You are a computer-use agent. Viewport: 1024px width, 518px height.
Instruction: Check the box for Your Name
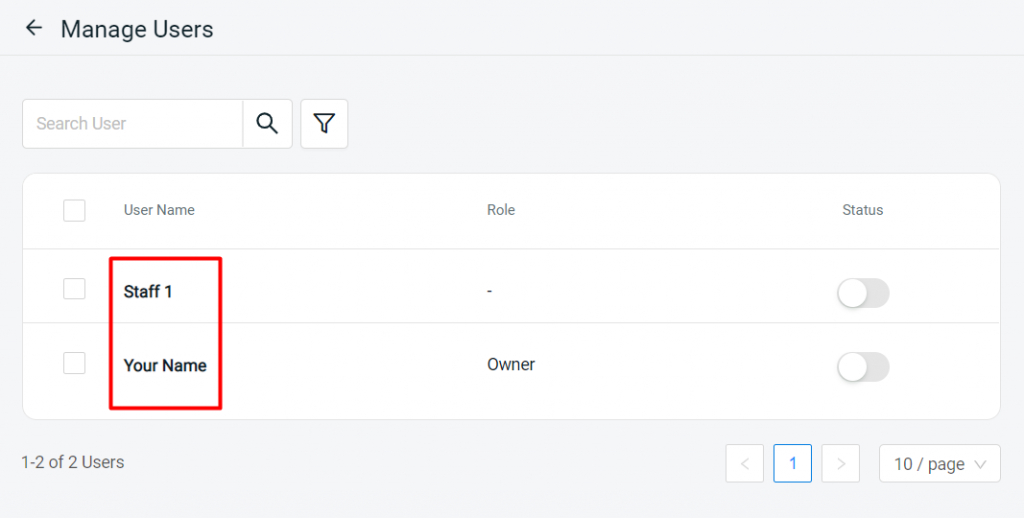74,363
